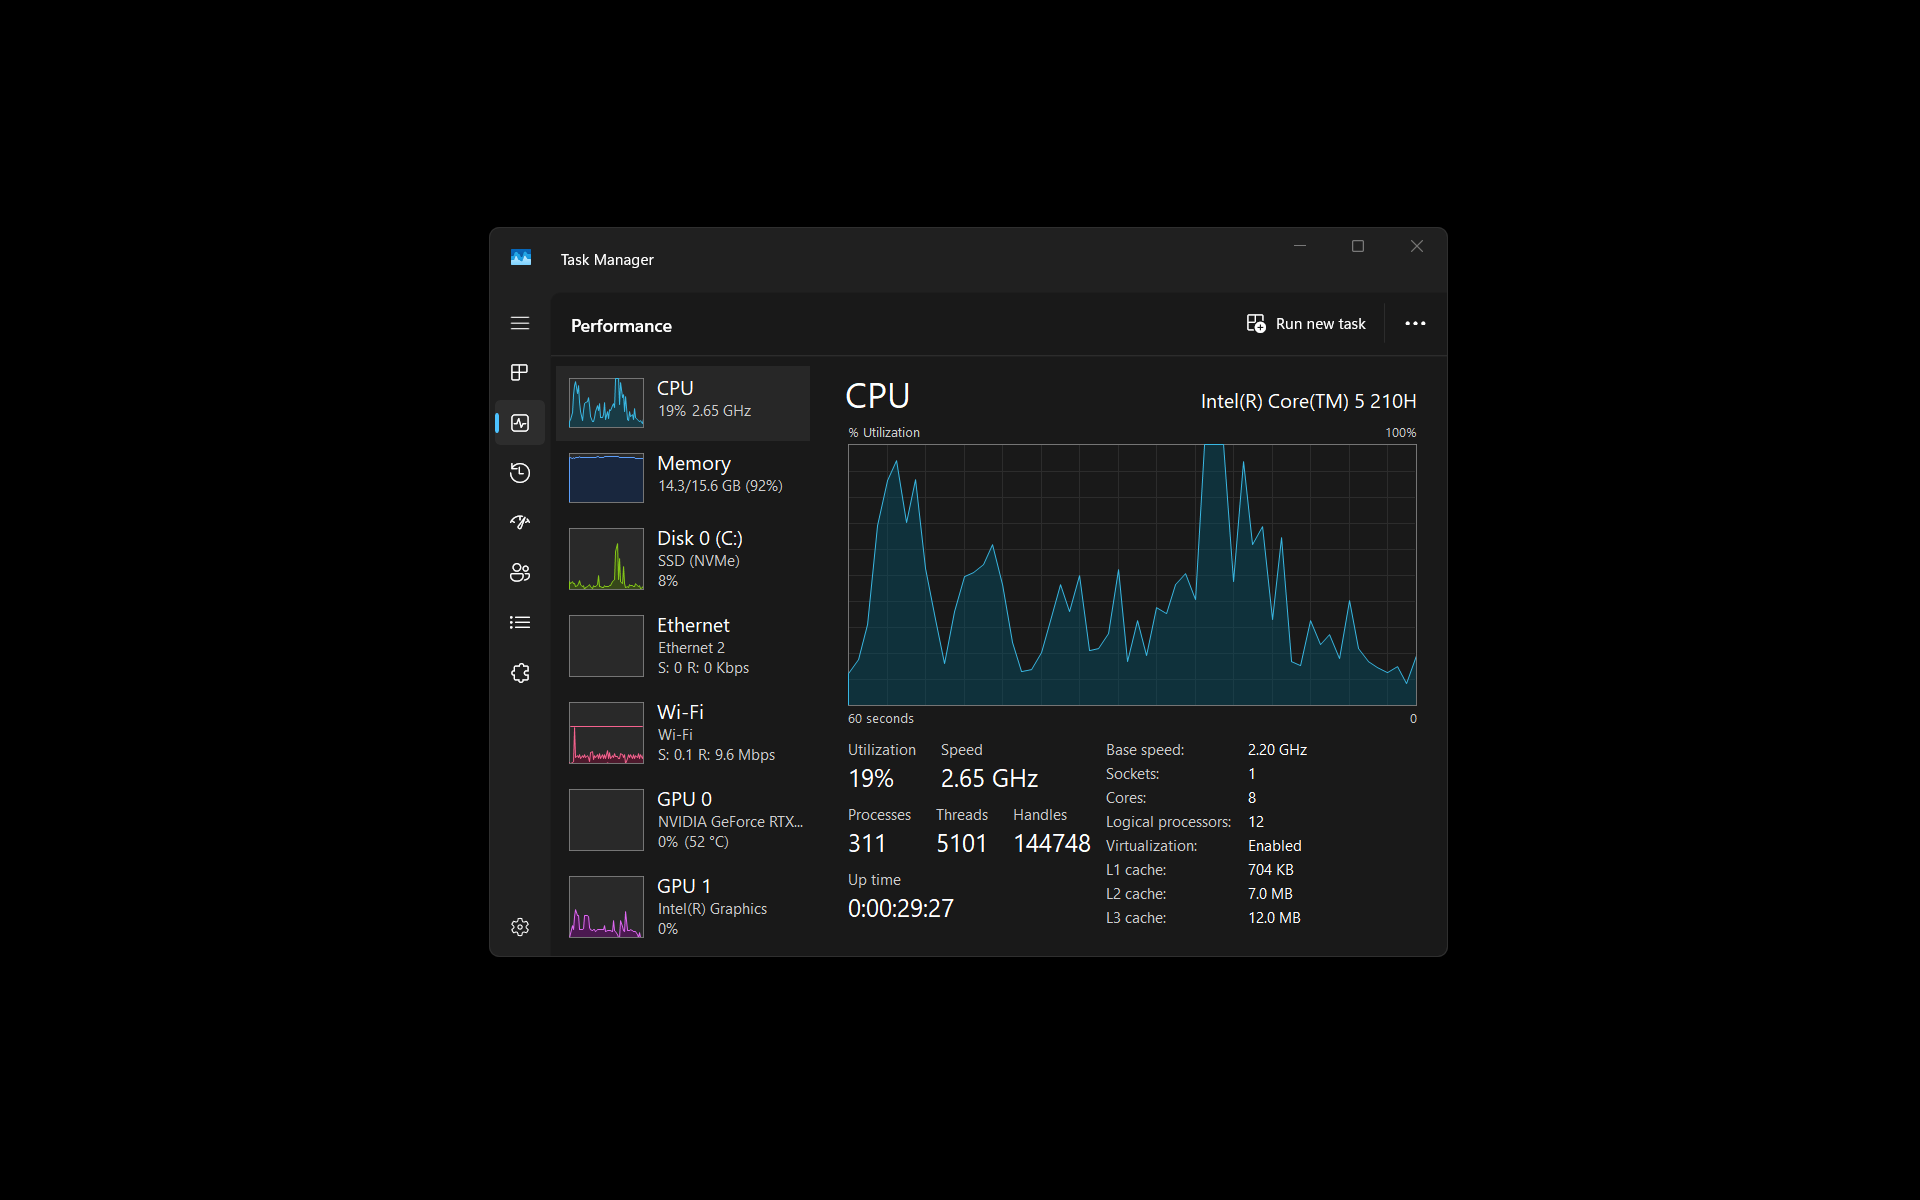This screenshot has height=1200, width=1920.
Task: Open Task Manager settings gear
Action: click(520, 927)
